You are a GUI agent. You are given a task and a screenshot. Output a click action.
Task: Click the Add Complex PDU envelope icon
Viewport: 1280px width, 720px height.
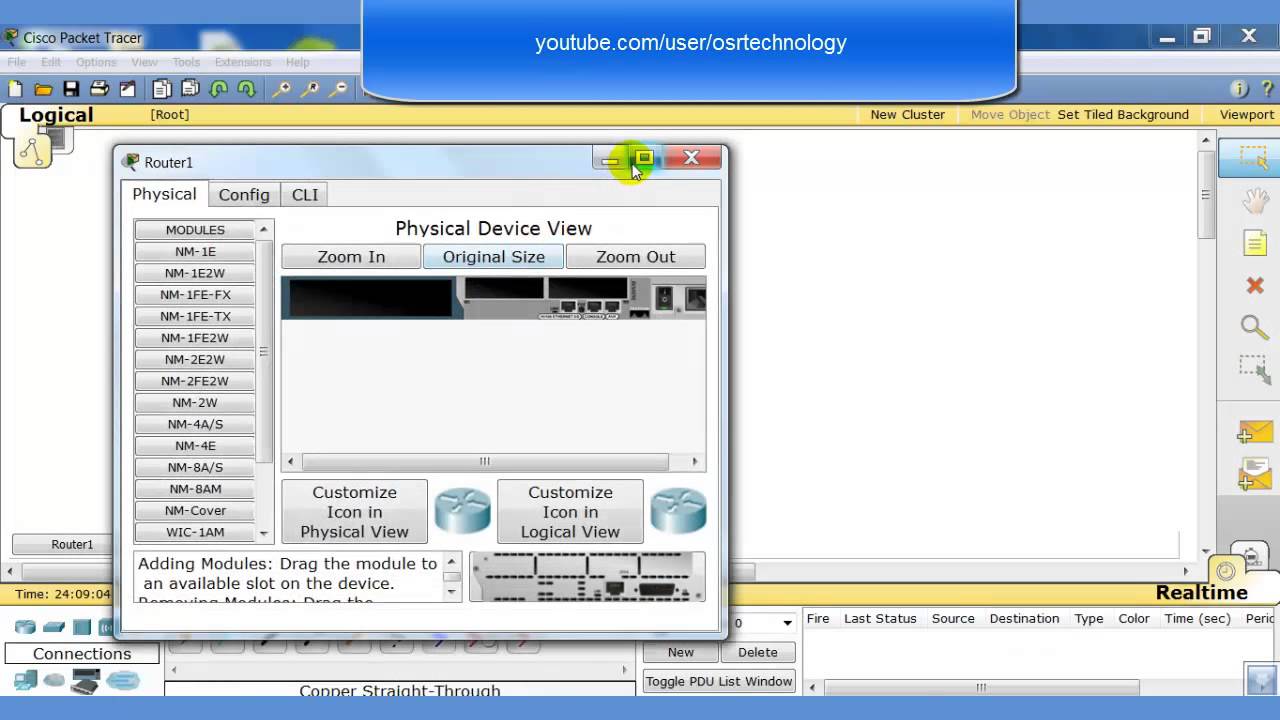1255,474
